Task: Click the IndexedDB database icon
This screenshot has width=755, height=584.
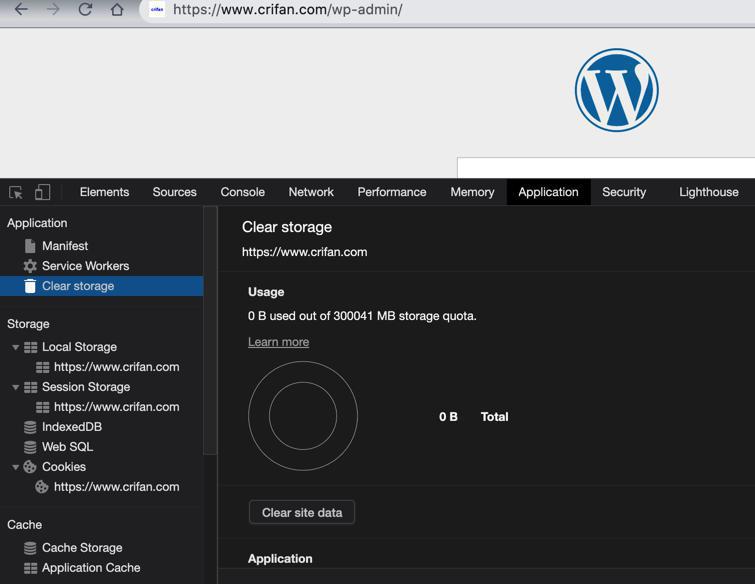Action: (30, 427)
